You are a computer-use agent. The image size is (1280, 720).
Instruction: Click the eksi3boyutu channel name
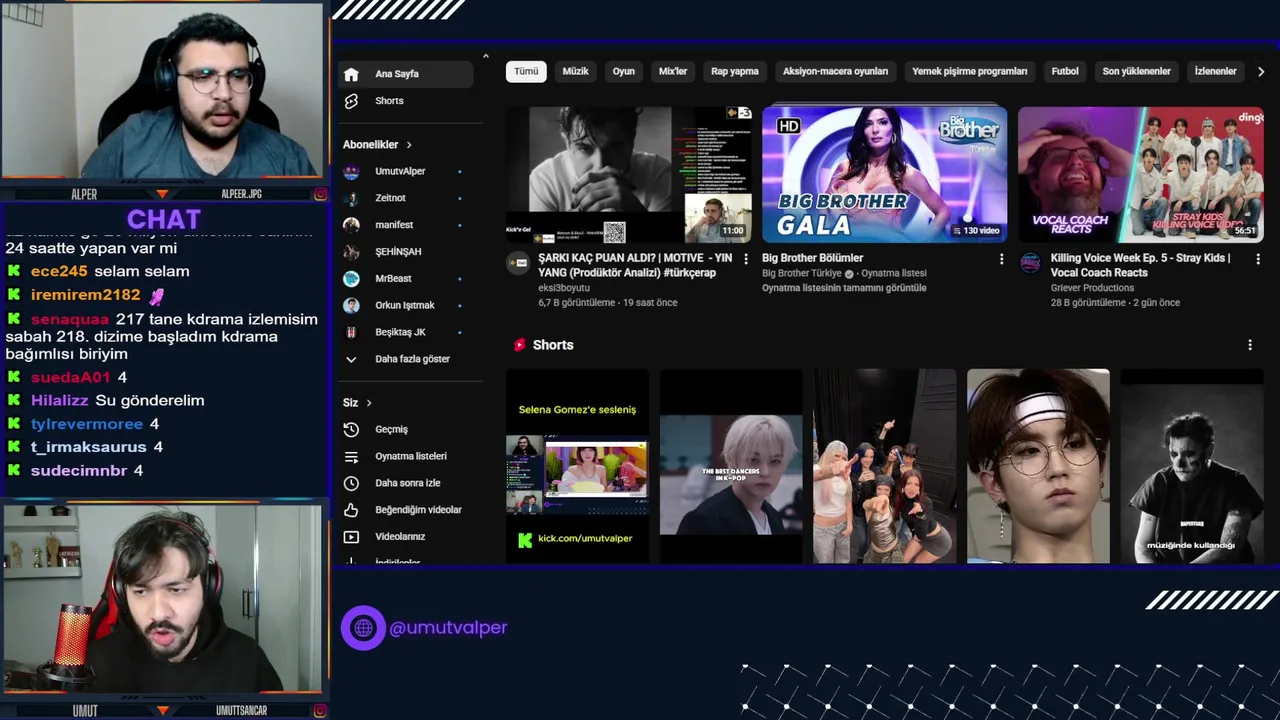click(x=563, y=288)
